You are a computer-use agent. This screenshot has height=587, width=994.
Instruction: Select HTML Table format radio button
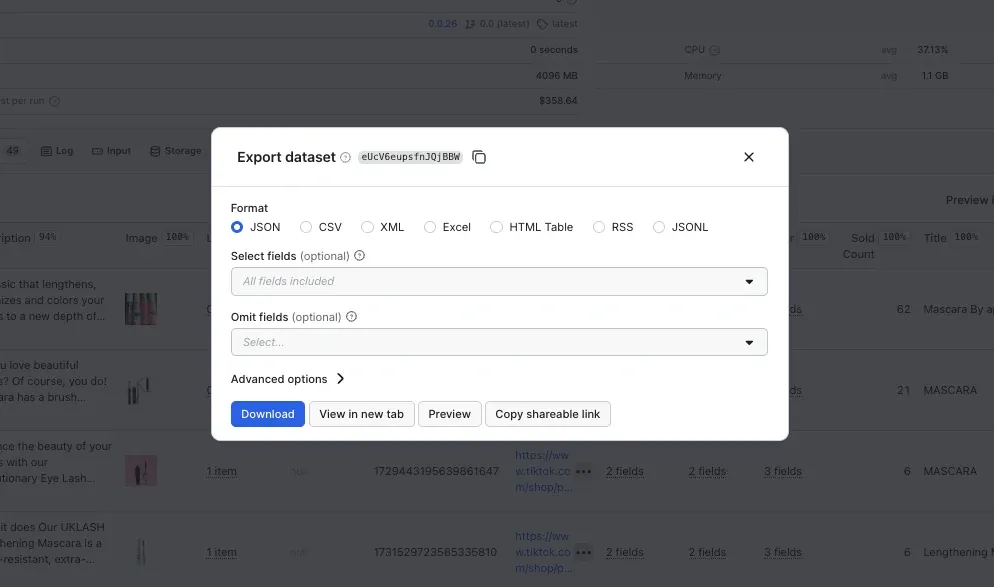point(496,227)
